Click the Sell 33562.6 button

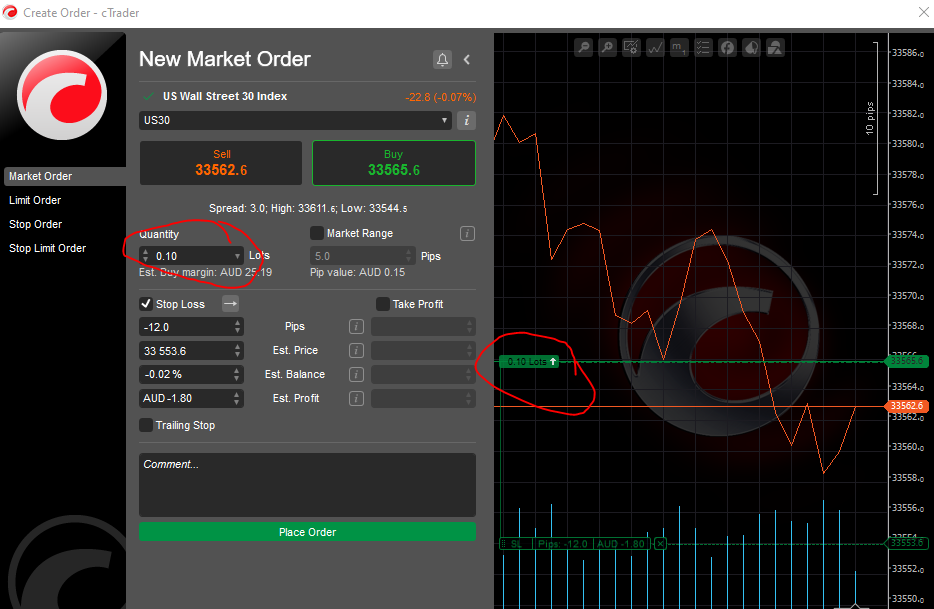pyautogui.click(x=221, y=163)
